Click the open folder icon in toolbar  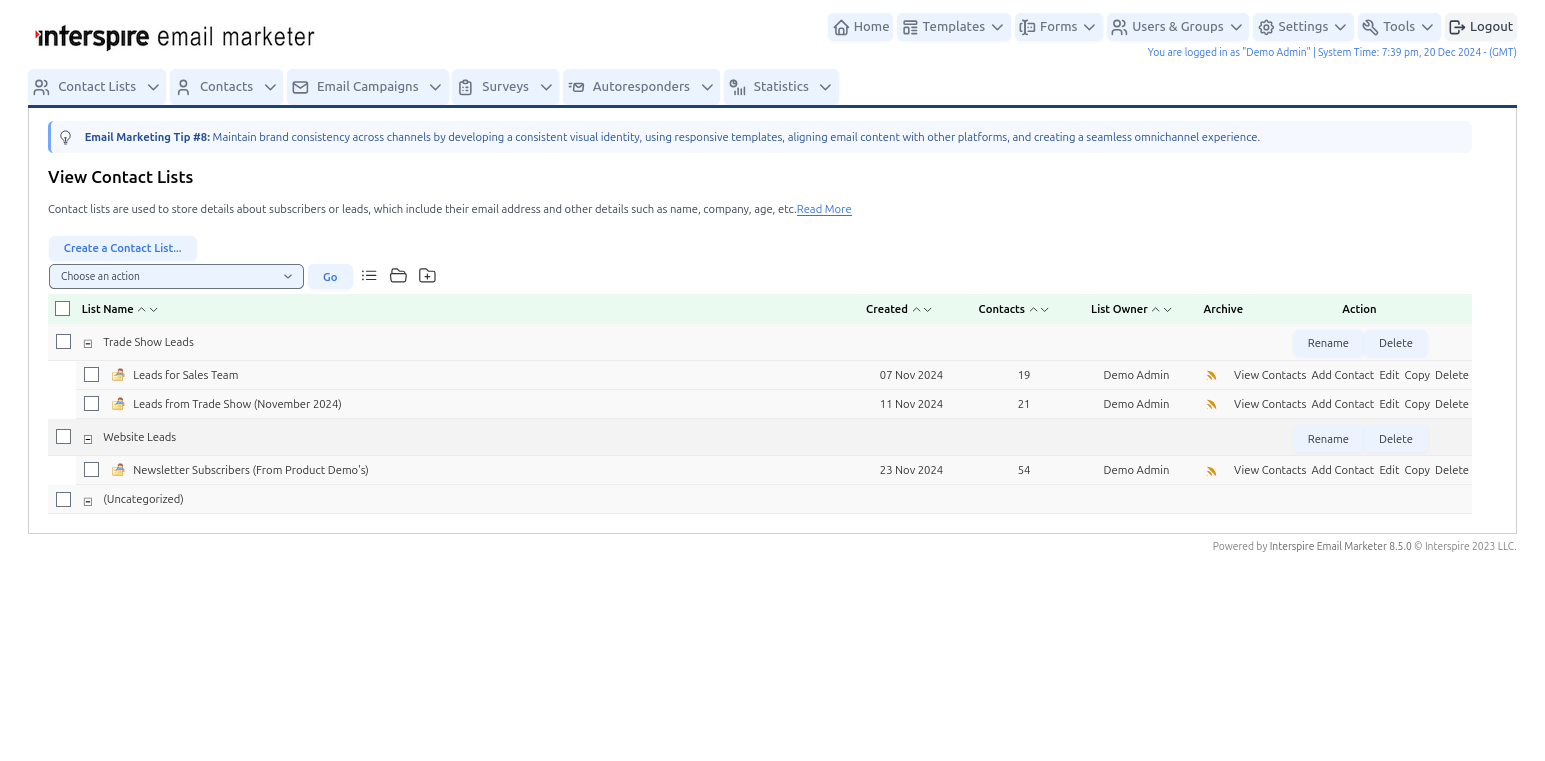click(398, 276)
